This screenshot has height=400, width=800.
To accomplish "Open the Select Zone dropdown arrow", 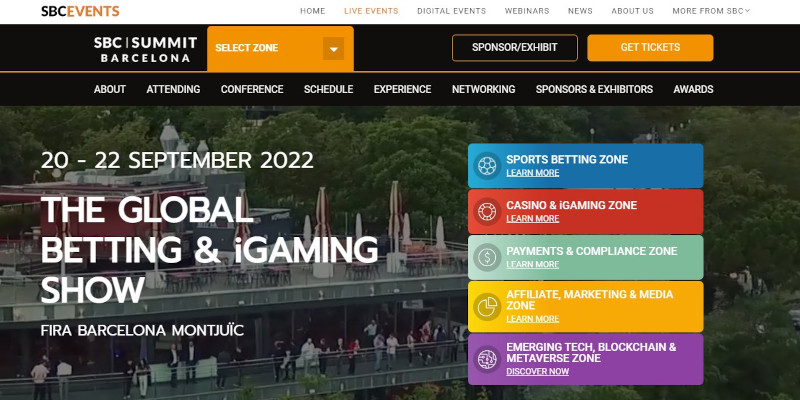I will (x=333, y=49).
